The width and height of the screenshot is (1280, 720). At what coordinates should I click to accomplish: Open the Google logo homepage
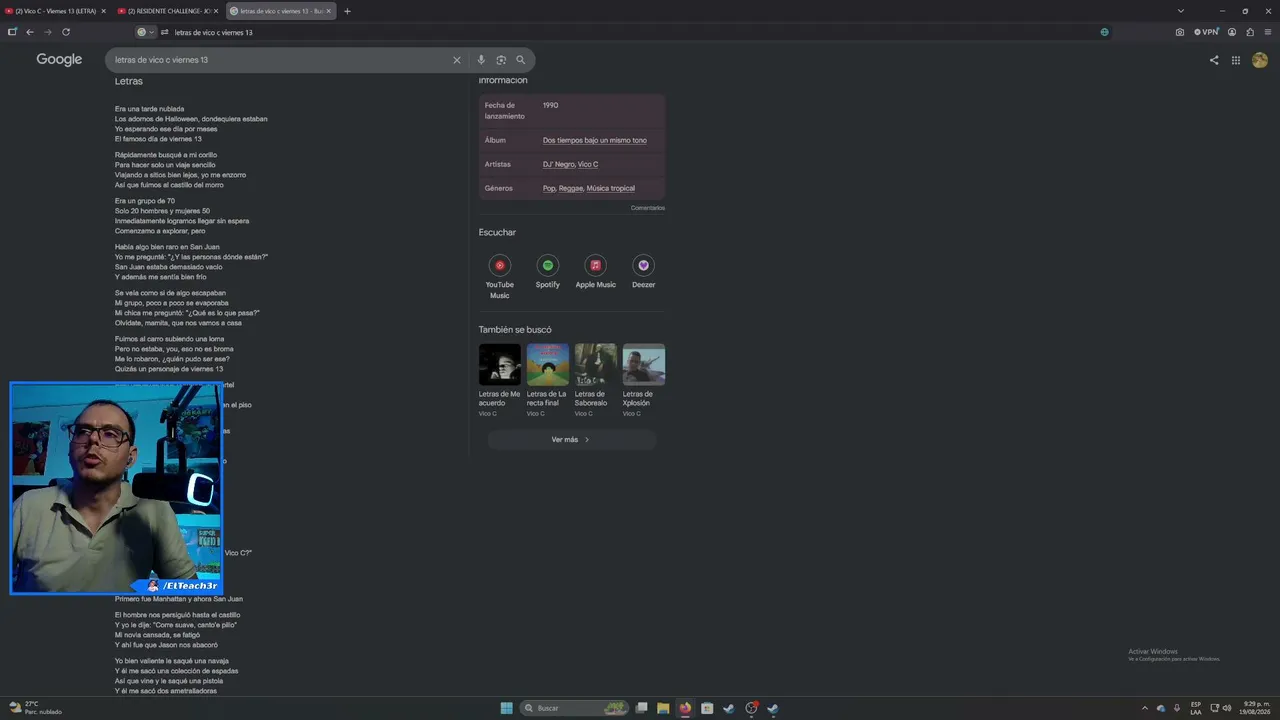(59, 60)
